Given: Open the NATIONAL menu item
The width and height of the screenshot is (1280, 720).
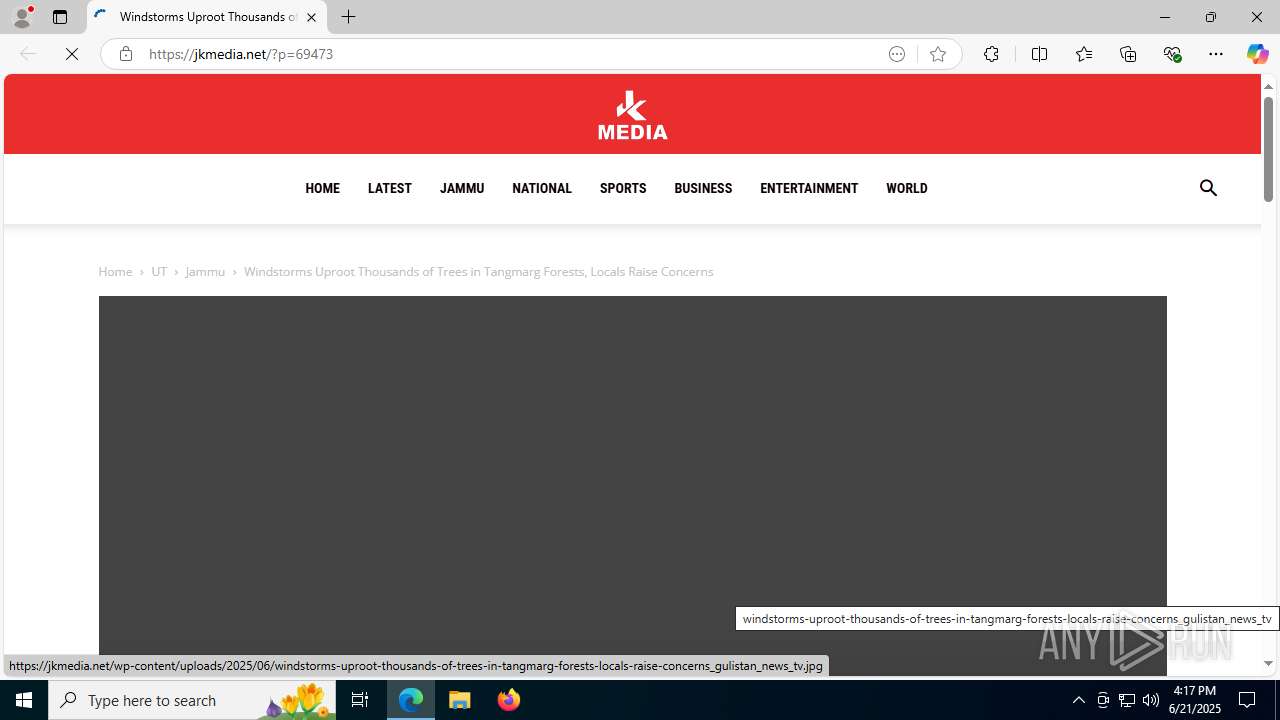Looking at the screenshot, I should pyautogui.click(x=542, y=188).
